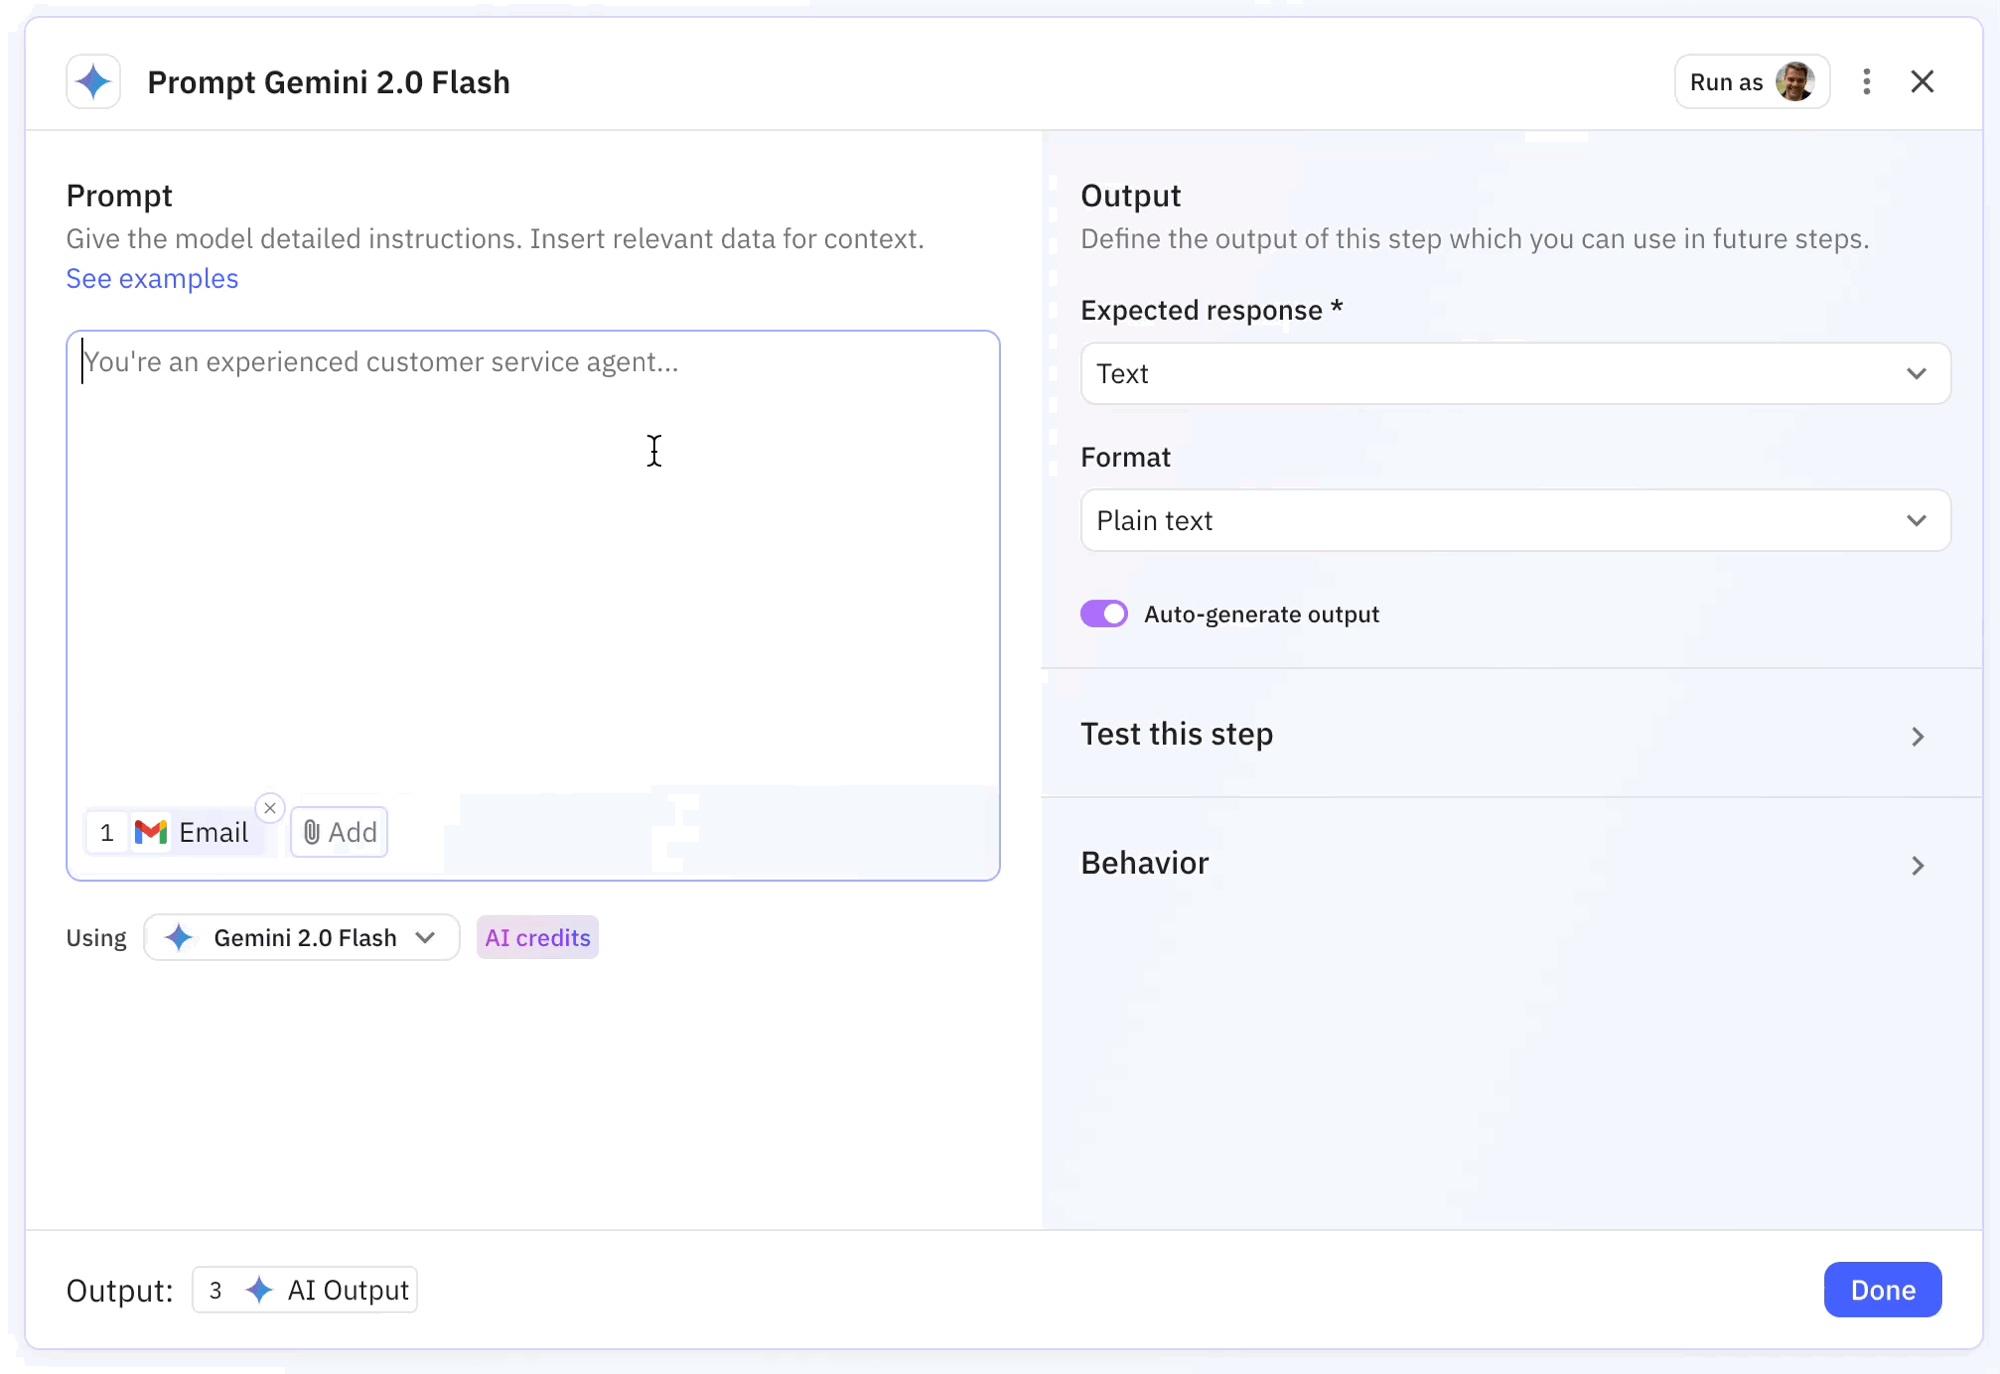
Task: Click the paperclip Add button
Action: pos(339,832)
